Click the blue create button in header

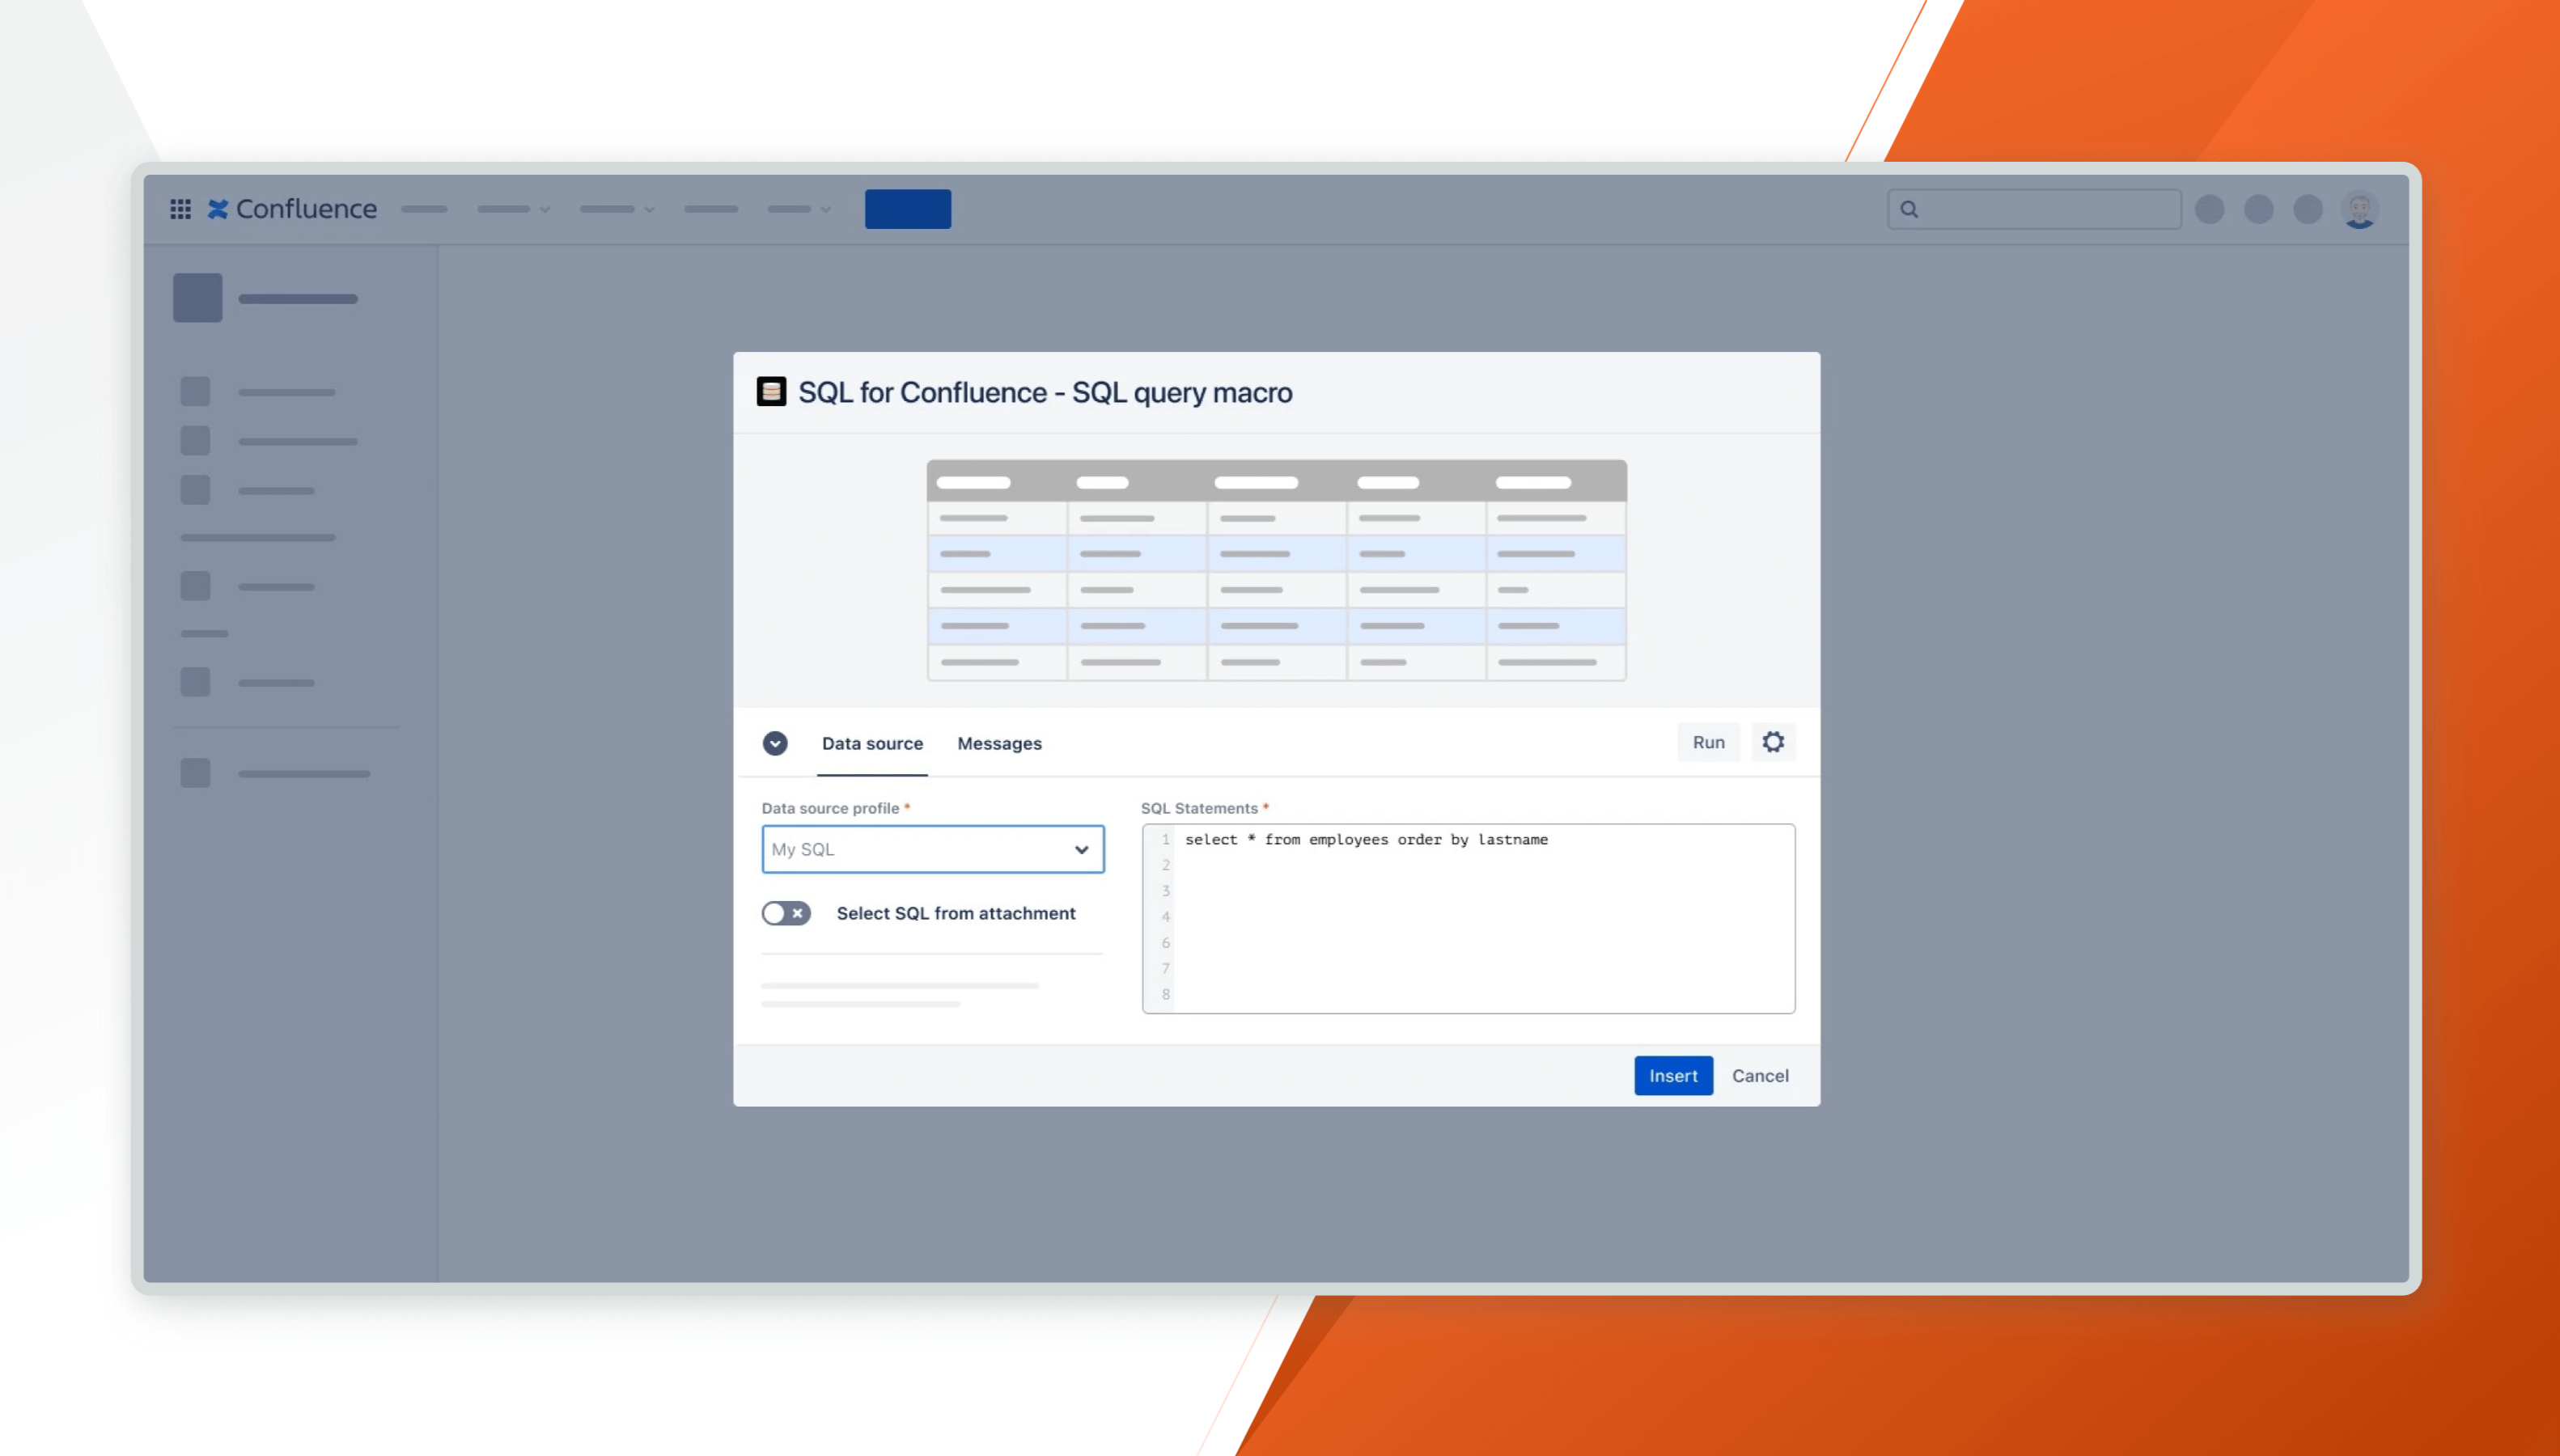907,209
